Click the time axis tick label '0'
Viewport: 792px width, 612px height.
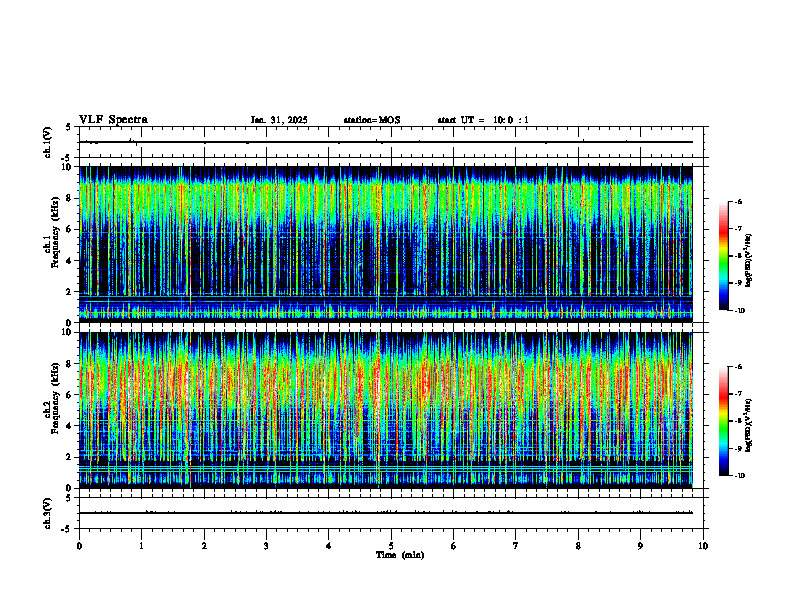[x=79, y=546]
